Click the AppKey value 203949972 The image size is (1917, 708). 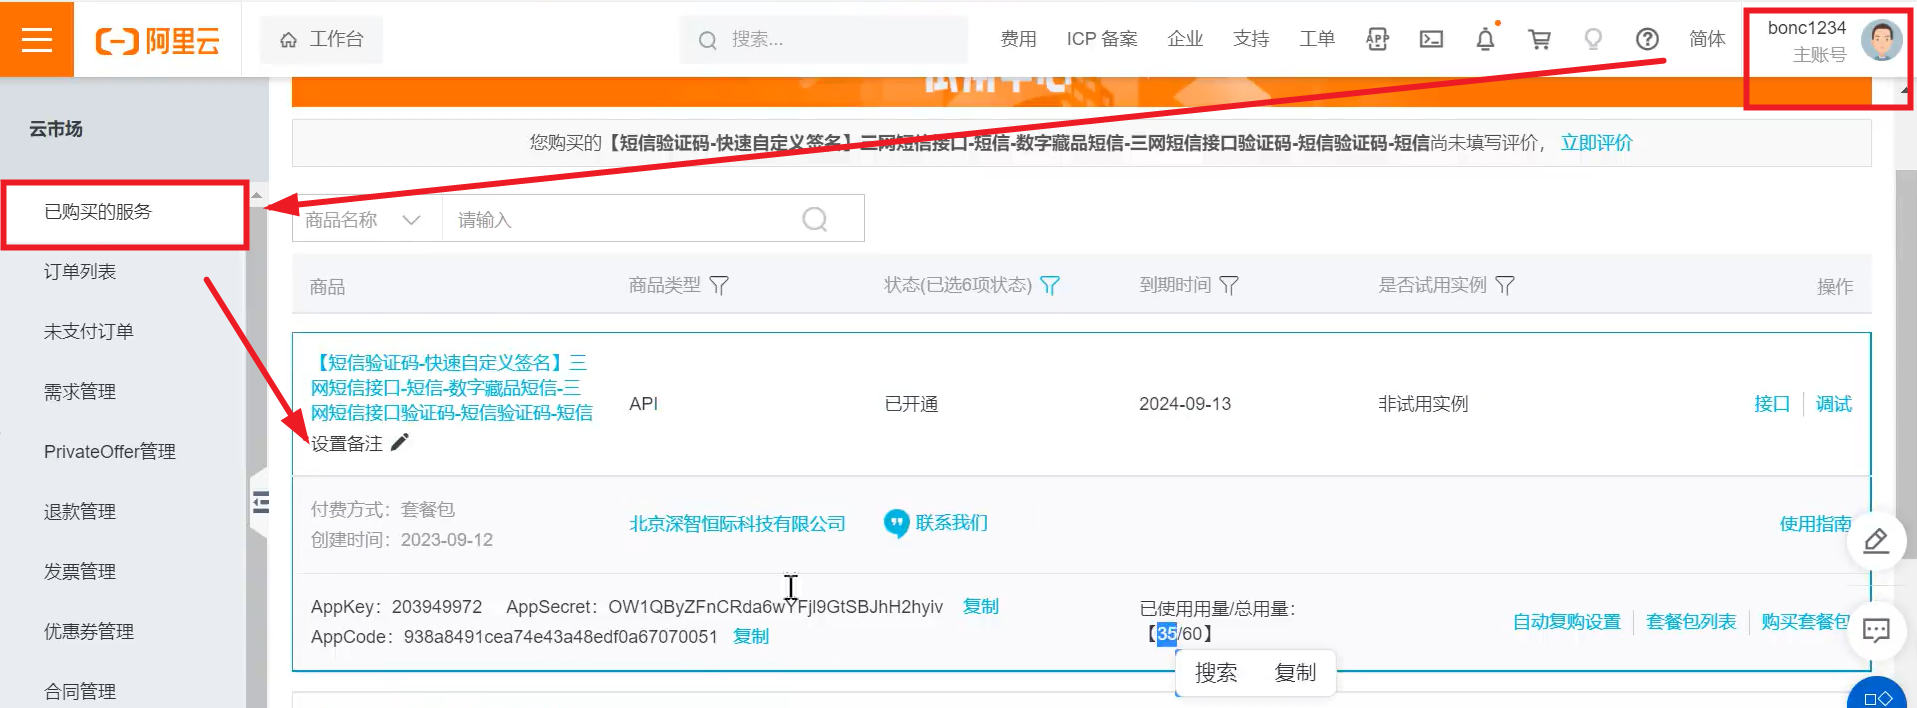[x=437, y=607]
